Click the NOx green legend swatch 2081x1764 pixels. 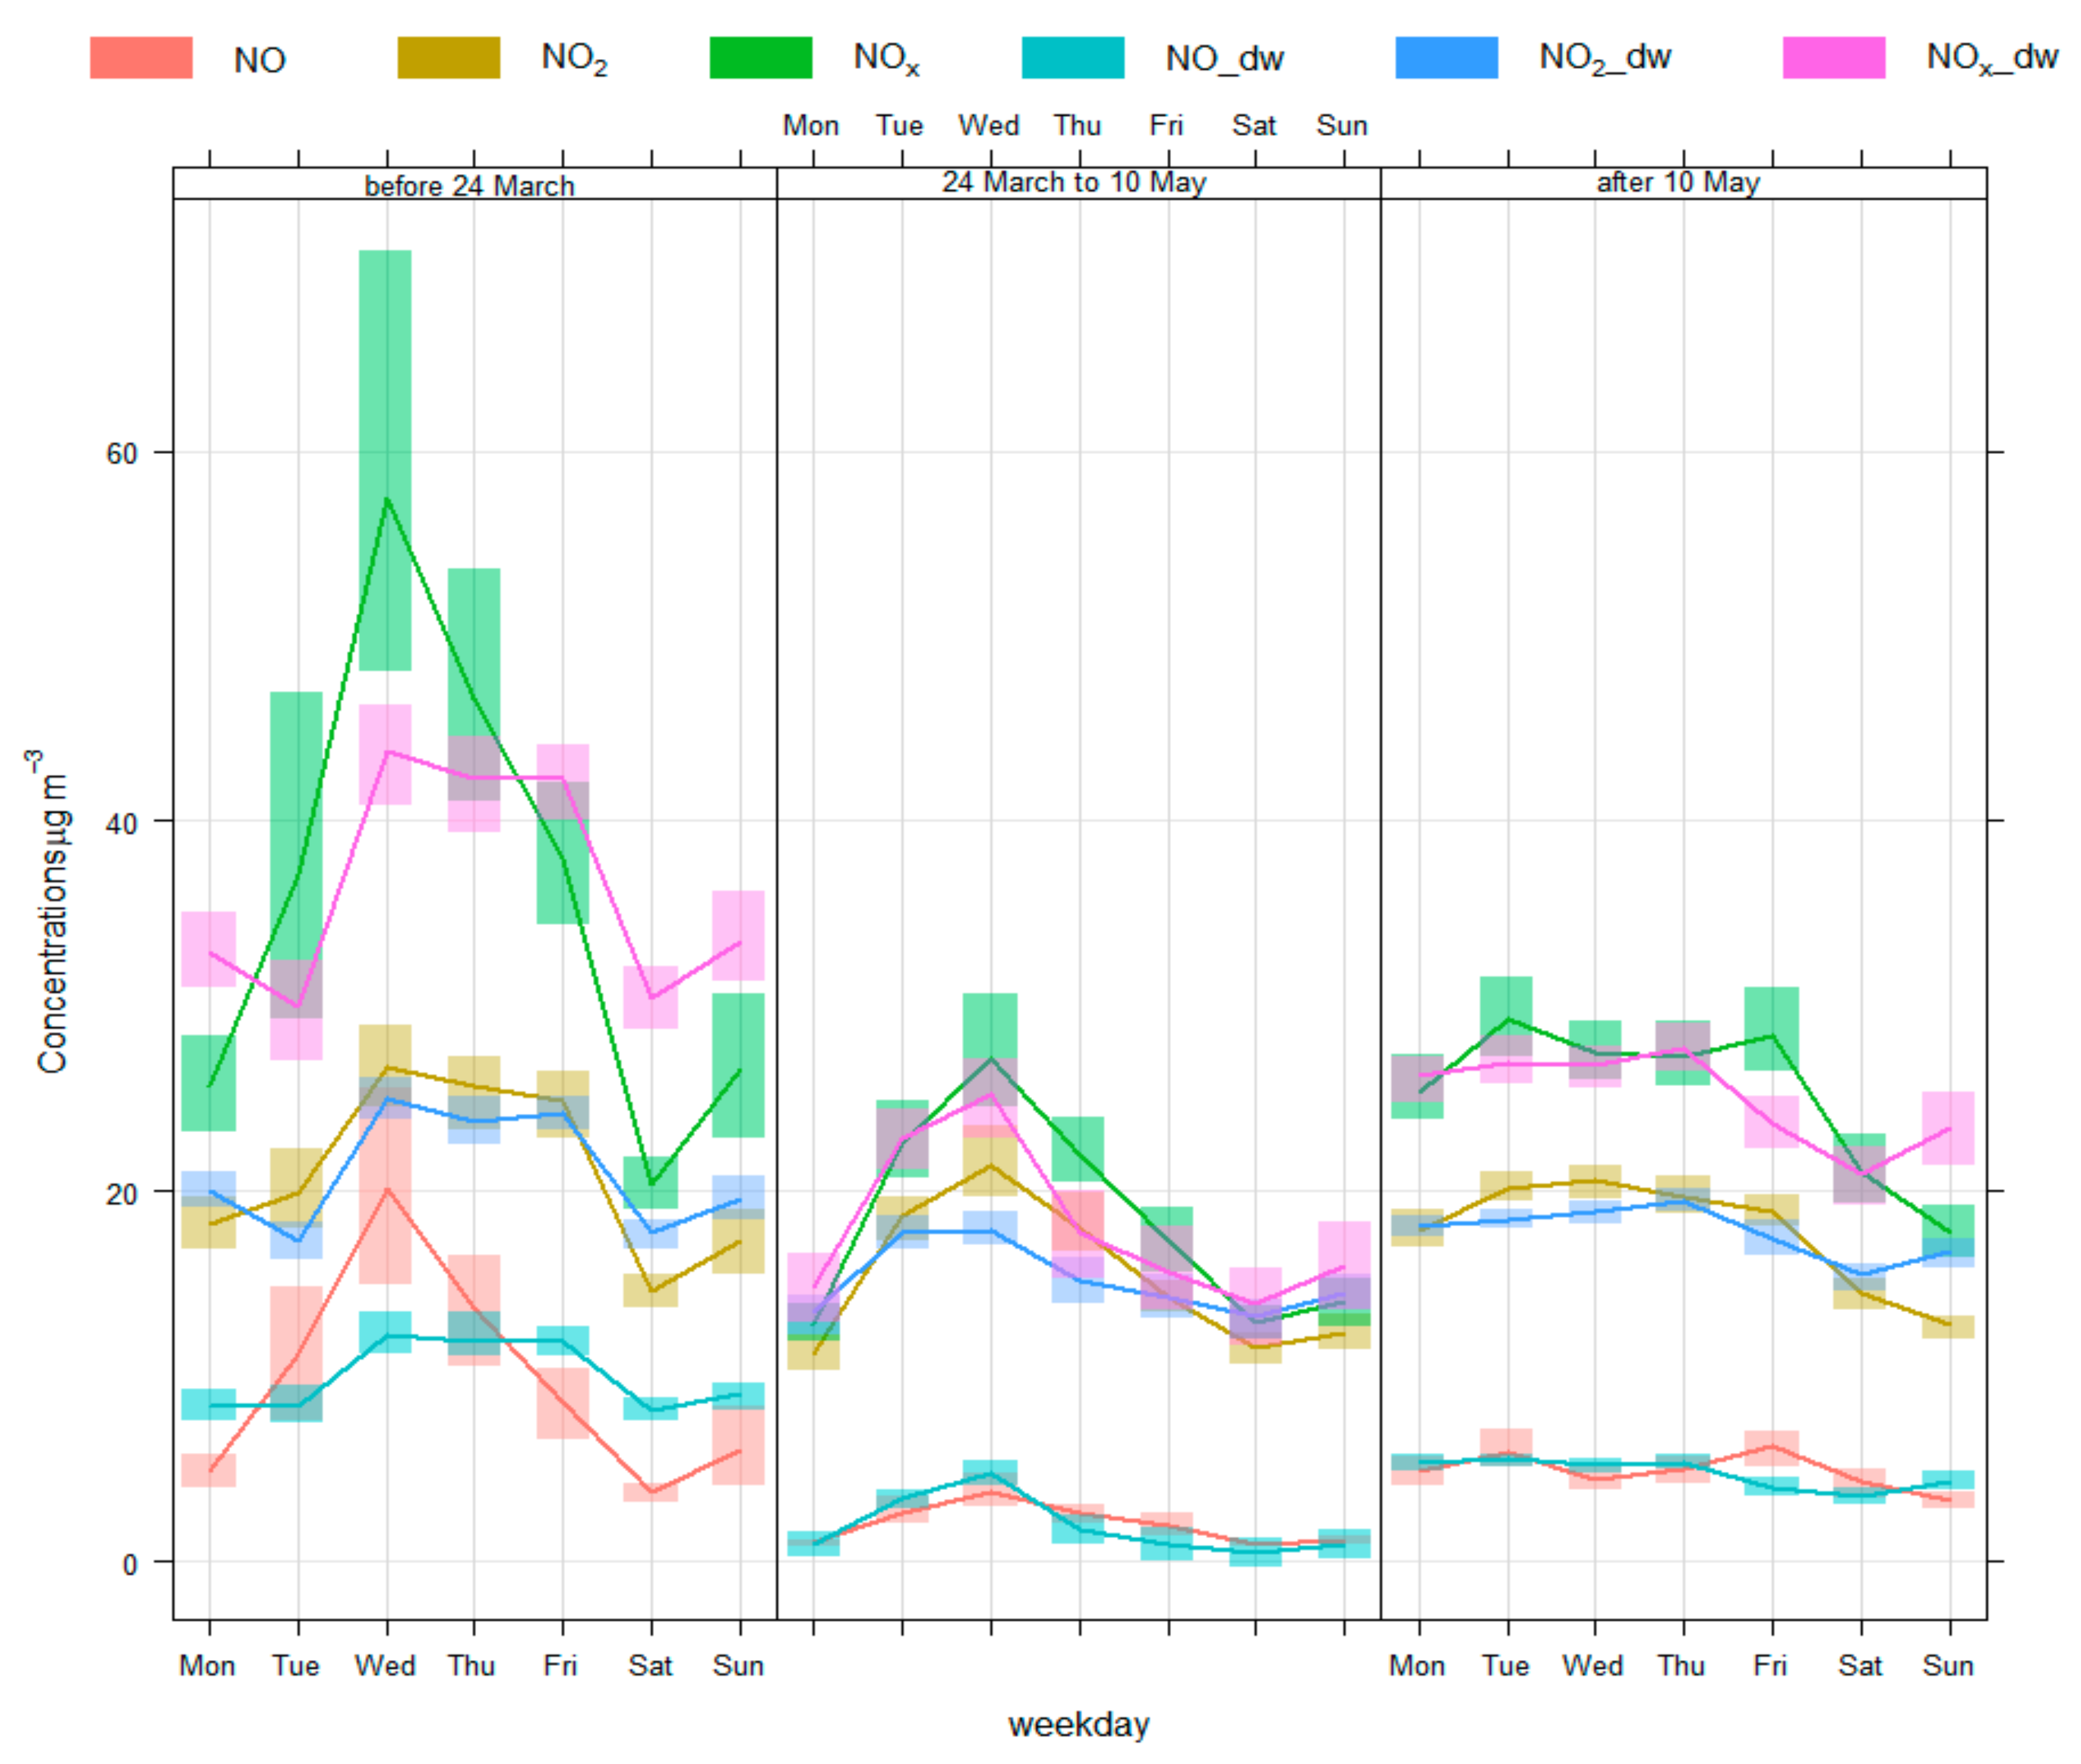760,58
